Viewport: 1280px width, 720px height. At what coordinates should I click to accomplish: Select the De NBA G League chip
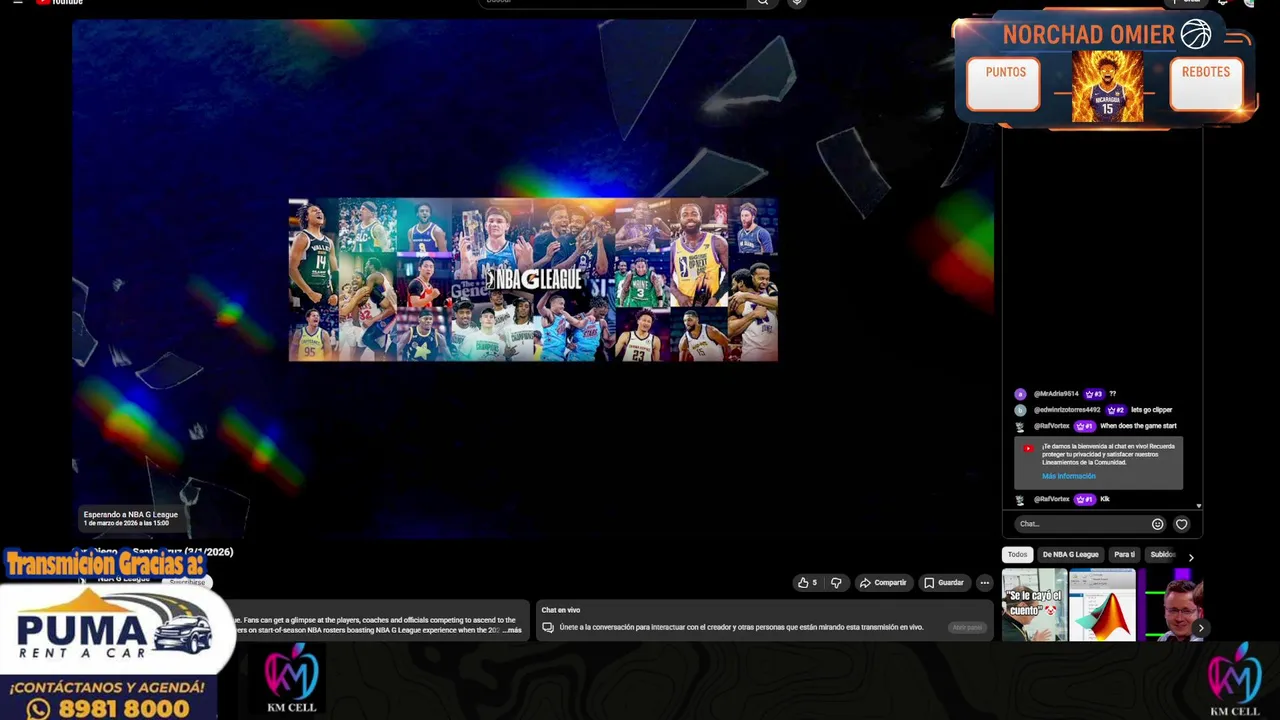click(x=1070, y=554)
